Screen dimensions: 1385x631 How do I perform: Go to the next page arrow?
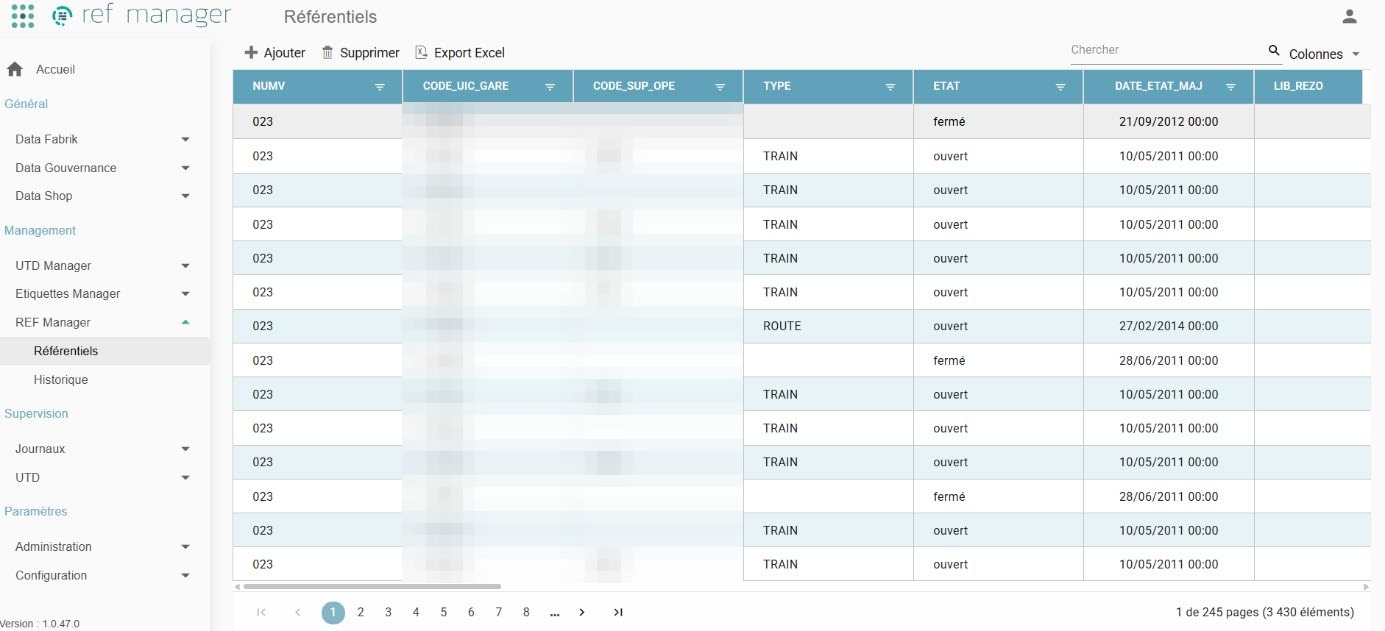[x=582, y=612]
